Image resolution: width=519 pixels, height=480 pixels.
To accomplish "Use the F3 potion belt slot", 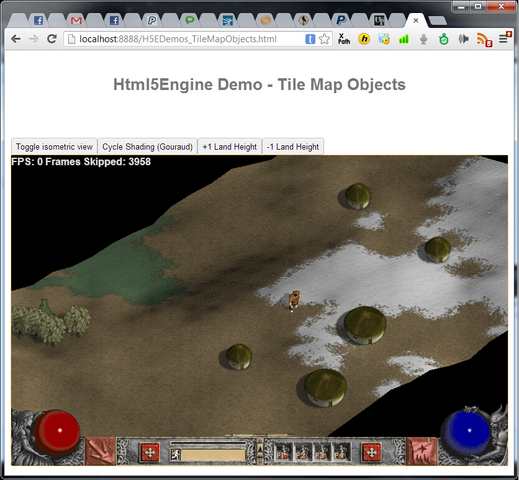I will pyautogui.click(x=322, y=453).
